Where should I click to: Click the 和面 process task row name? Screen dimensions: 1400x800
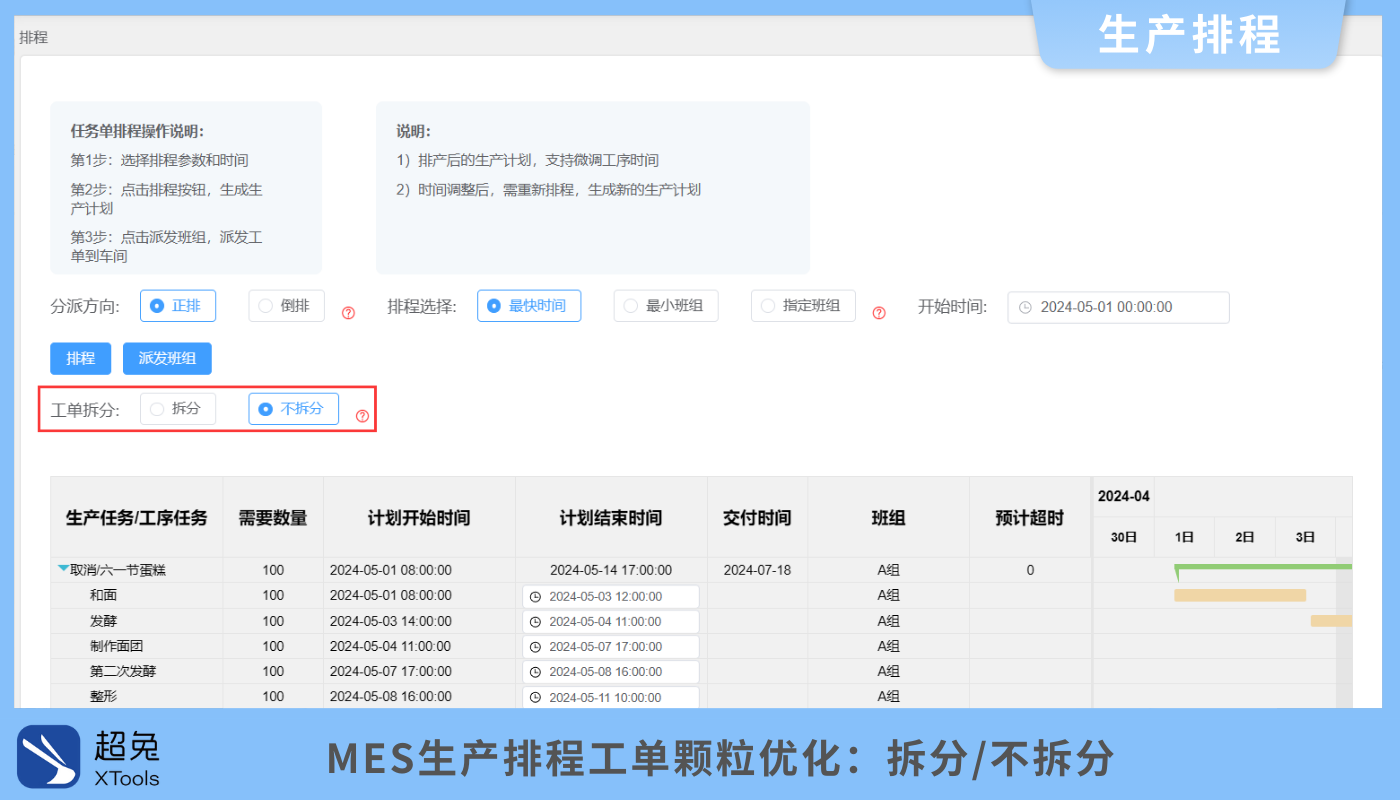(x=103, y=595)
